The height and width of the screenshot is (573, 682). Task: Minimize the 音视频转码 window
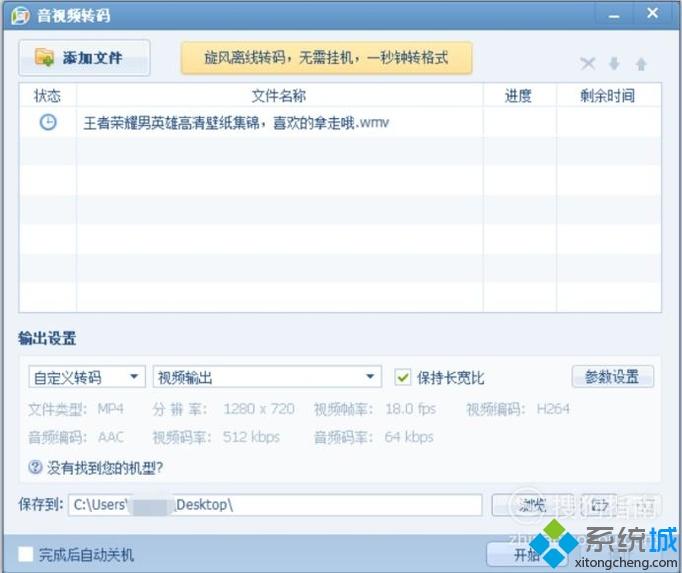tap(614, 15)
